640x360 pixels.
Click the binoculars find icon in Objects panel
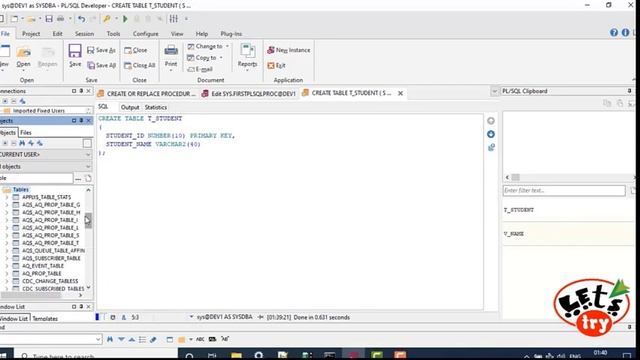(x=22, y=143)
